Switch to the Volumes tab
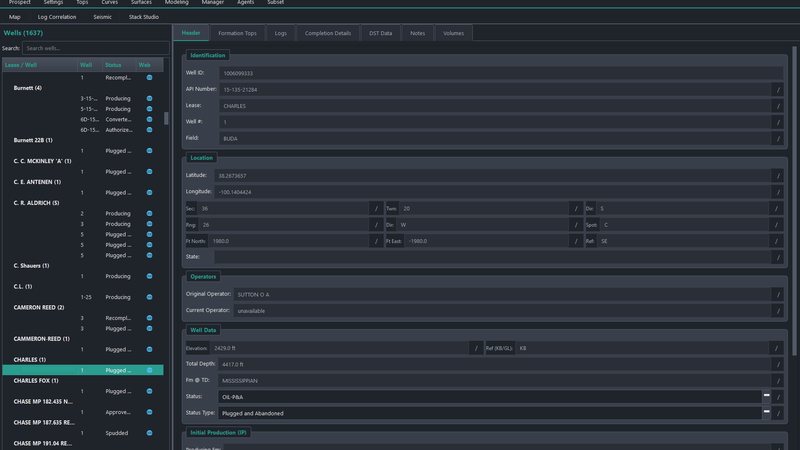The image size is (800, 450). 454,33
